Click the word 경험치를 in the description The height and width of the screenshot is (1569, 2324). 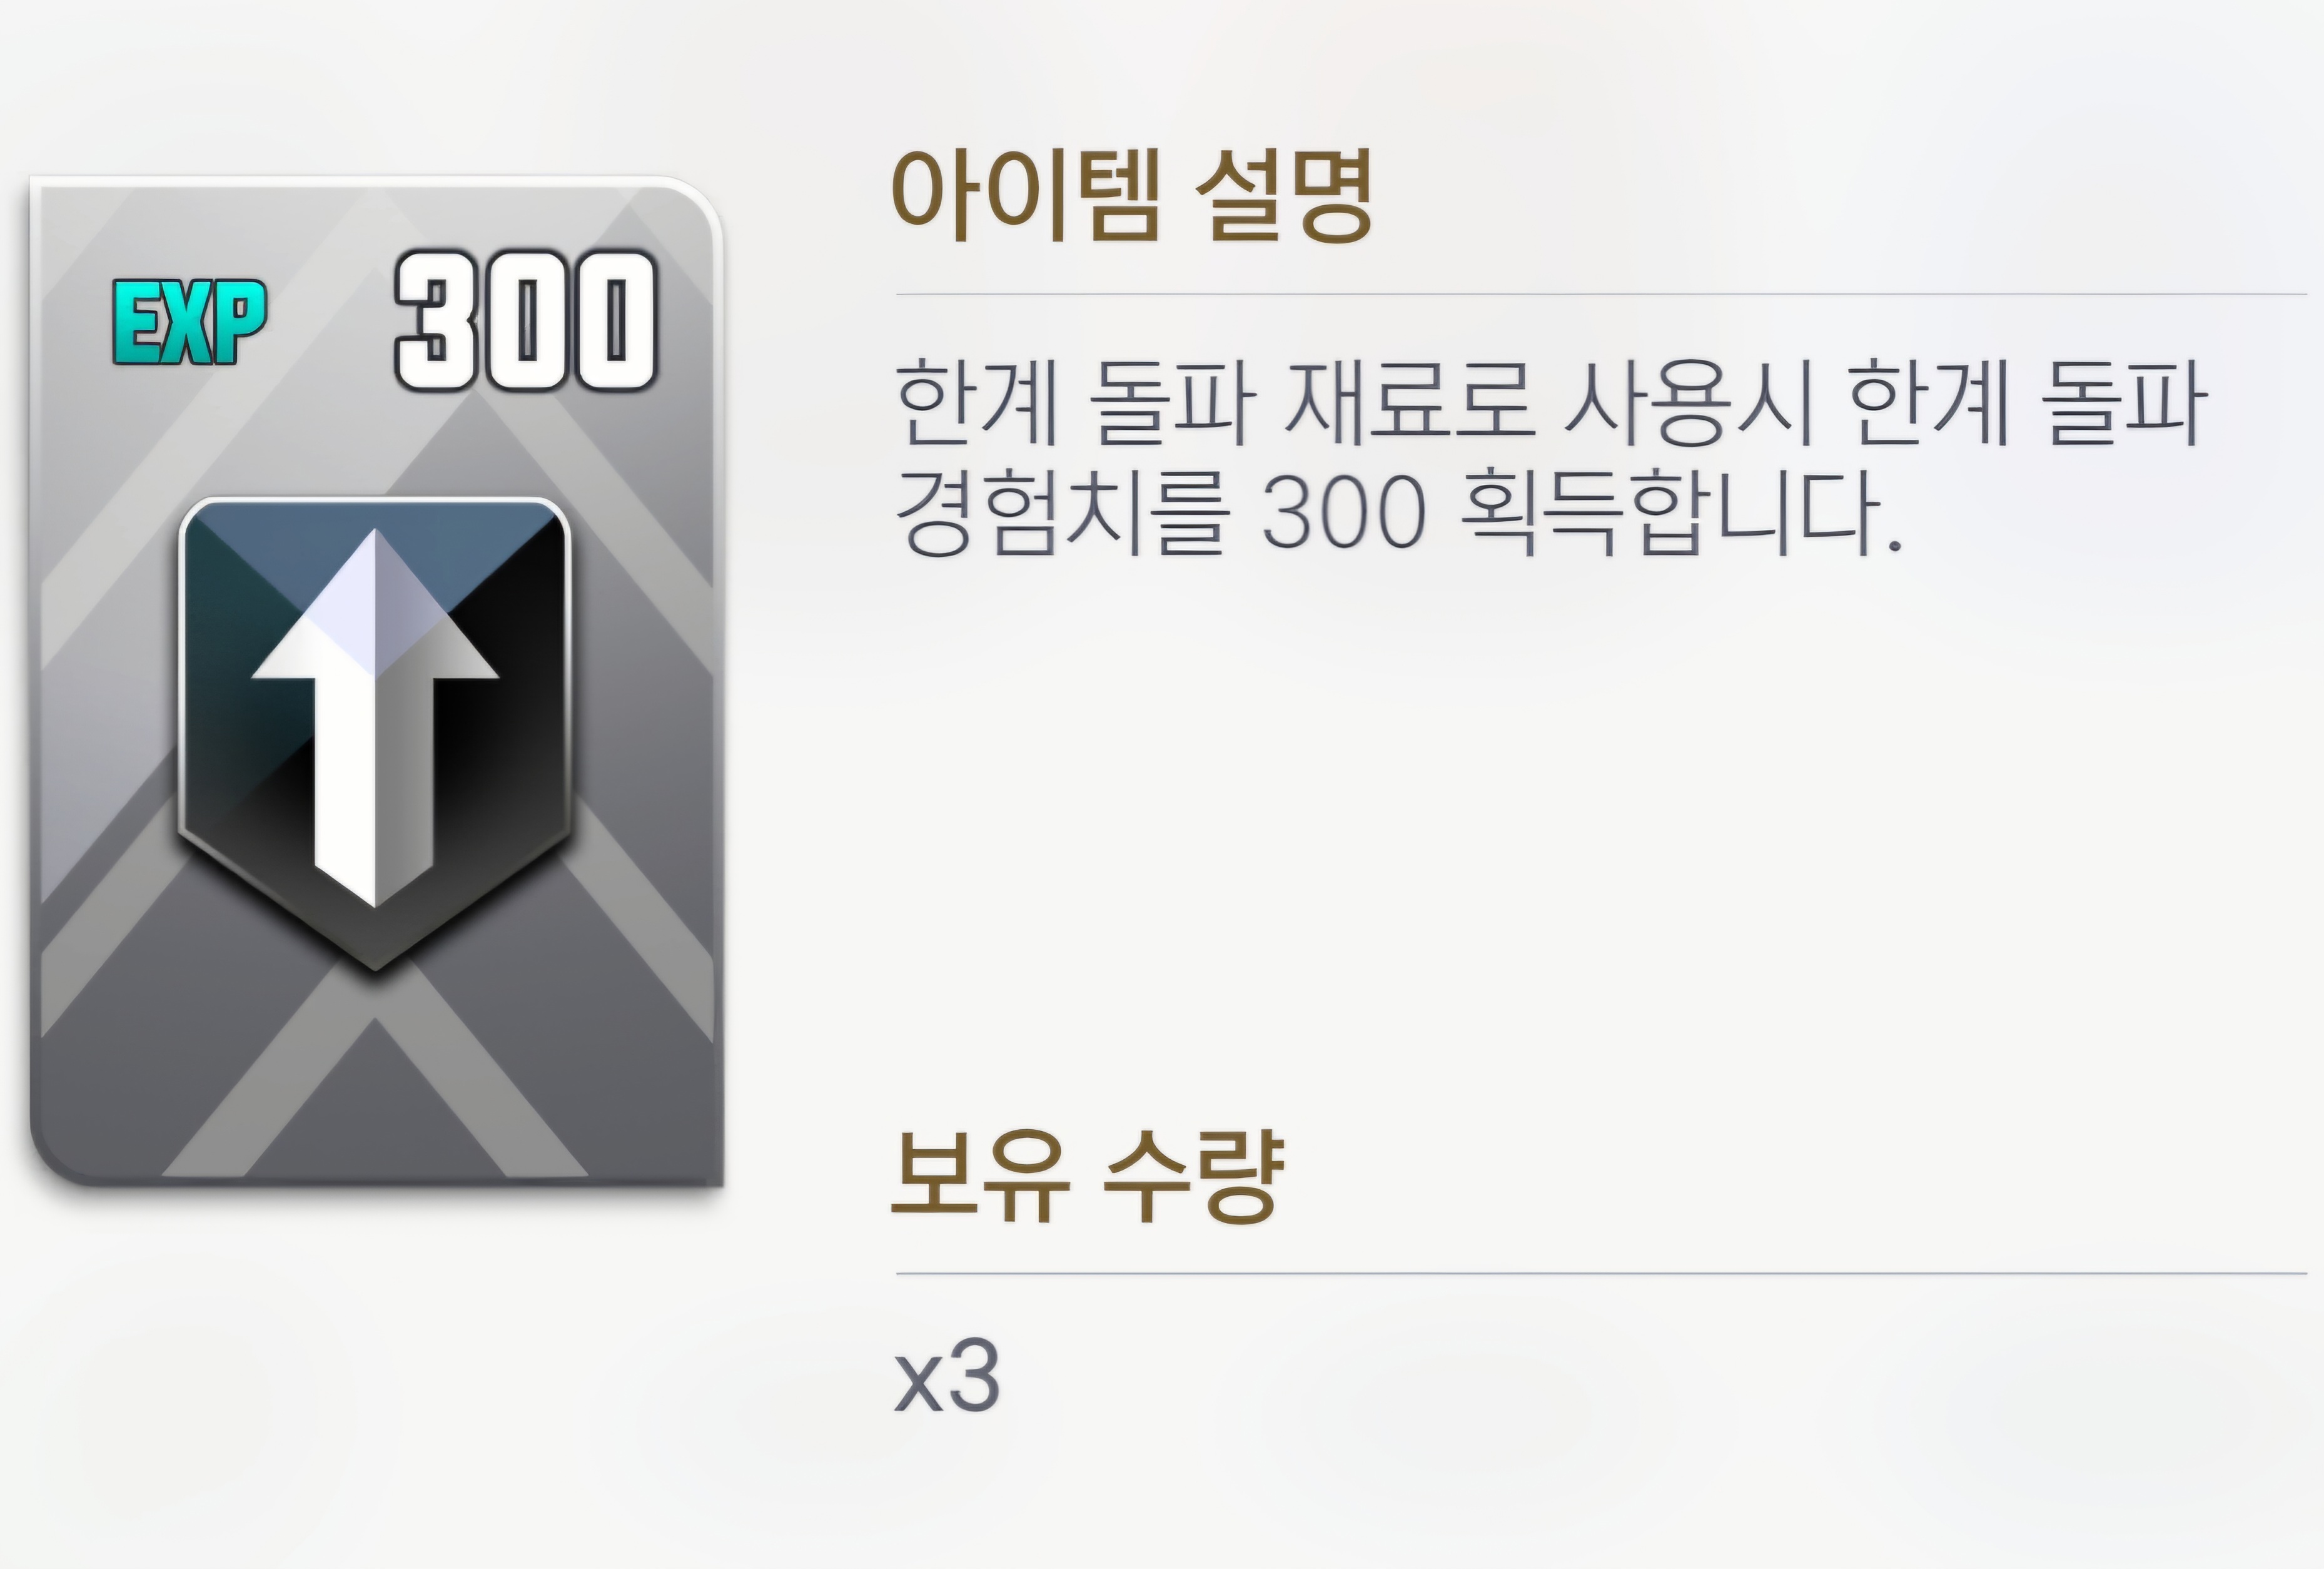pyautogui.click(x=1062, y=511)
